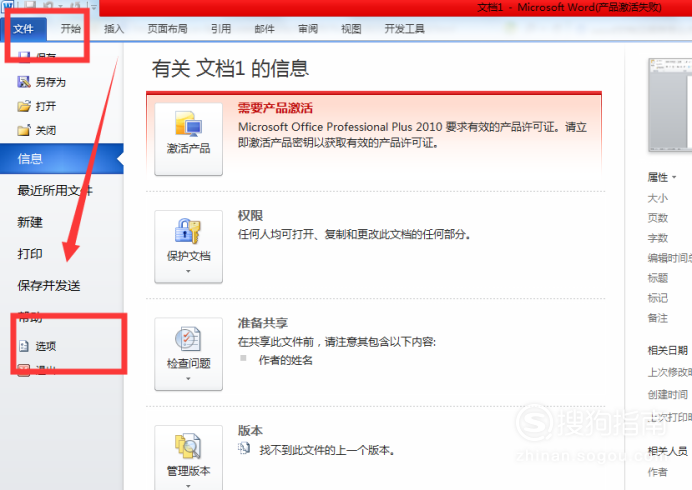The width and height of the screenshot is (692, 490).
Task: Click the 关闭 close-document icon
Action: pyautogui.click(x=24, y=130)
